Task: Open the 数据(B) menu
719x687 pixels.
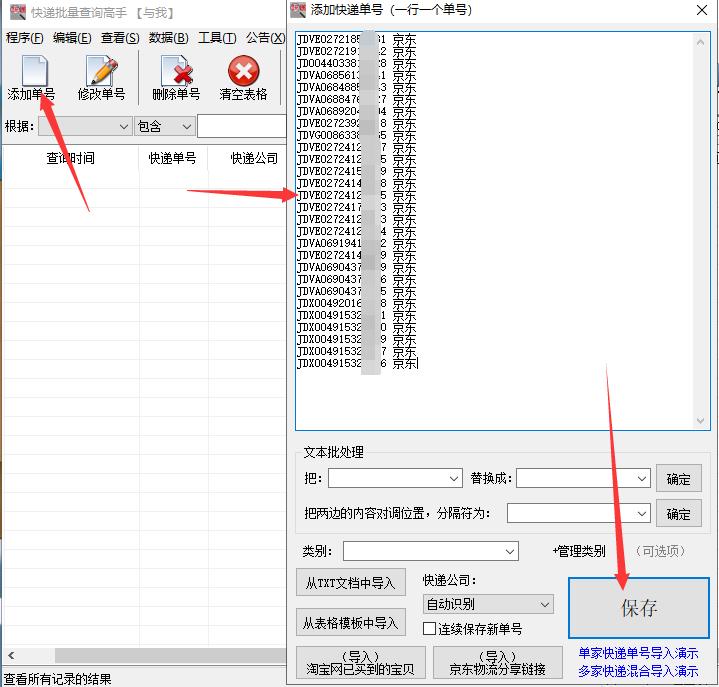Action: (168, 38)
